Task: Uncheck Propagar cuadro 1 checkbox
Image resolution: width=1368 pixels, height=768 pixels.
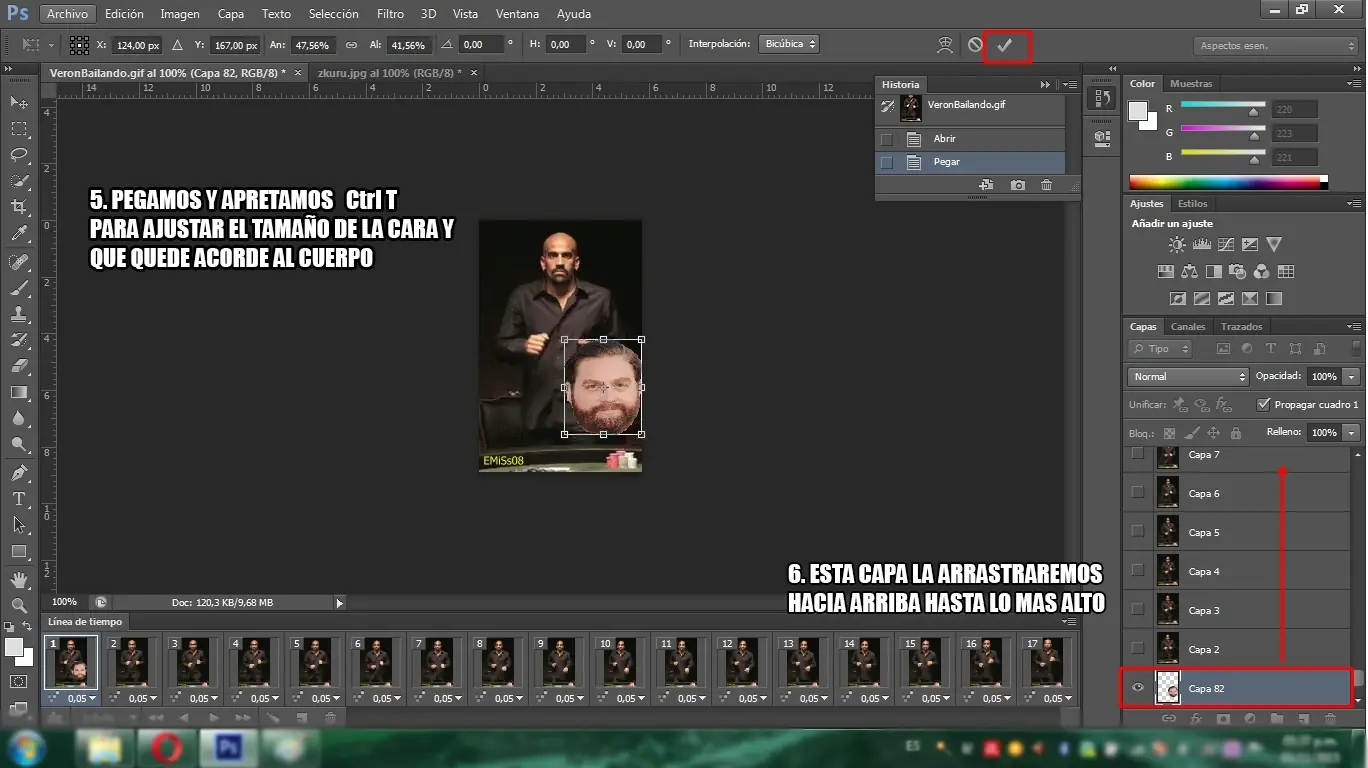Action: click(x=1264, y=404)
